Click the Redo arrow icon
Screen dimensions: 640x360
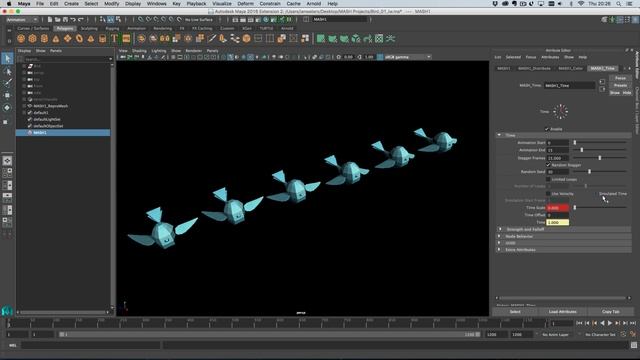tap(81, 20)
